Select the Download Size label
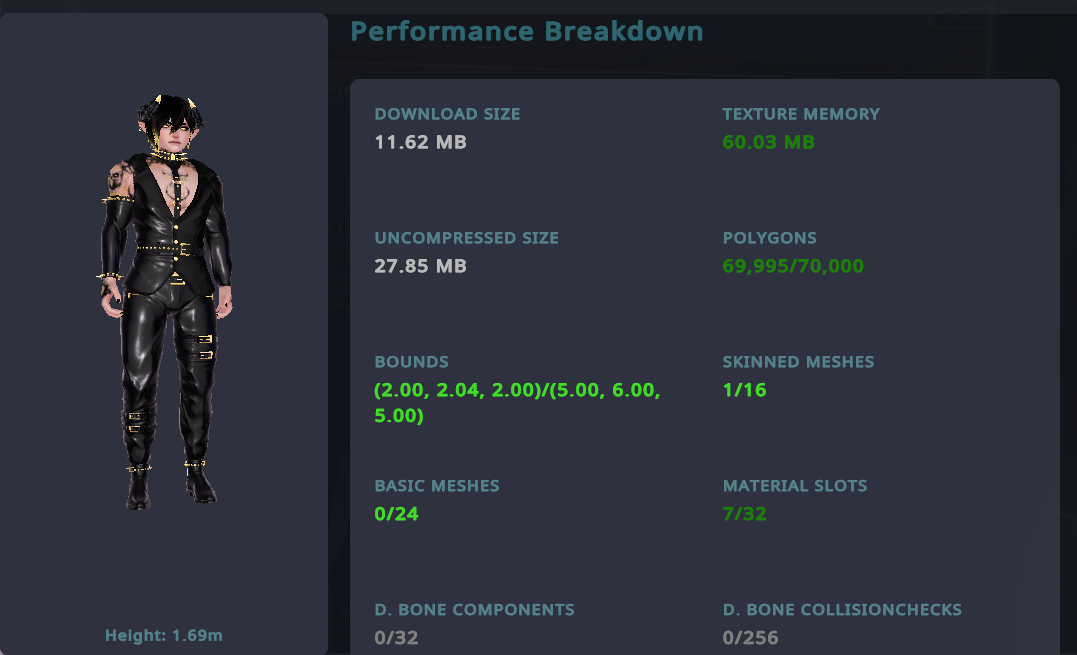 pos(447,114)
